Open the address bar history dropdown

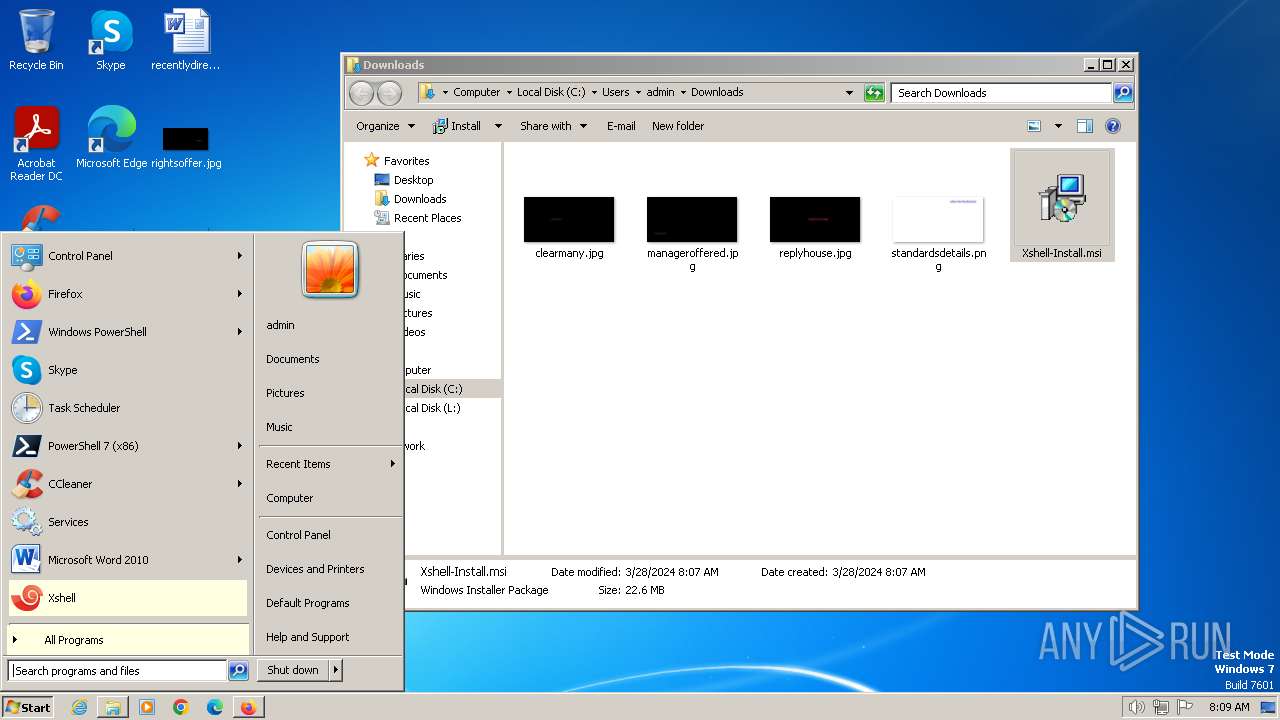click(849, 93)
